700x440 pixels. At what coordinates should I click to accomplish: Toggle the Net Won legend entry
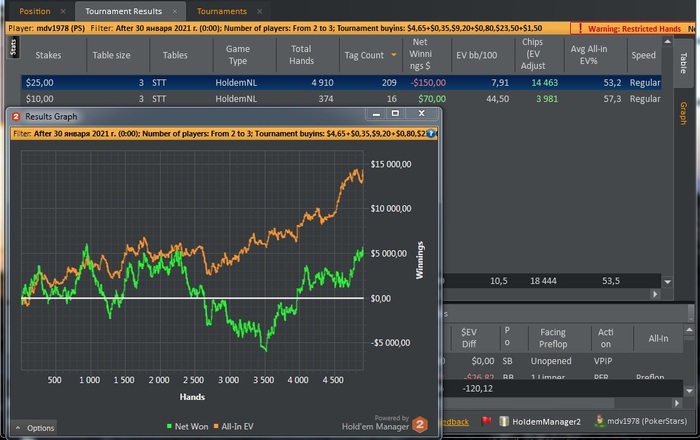(x=187, y=427)
